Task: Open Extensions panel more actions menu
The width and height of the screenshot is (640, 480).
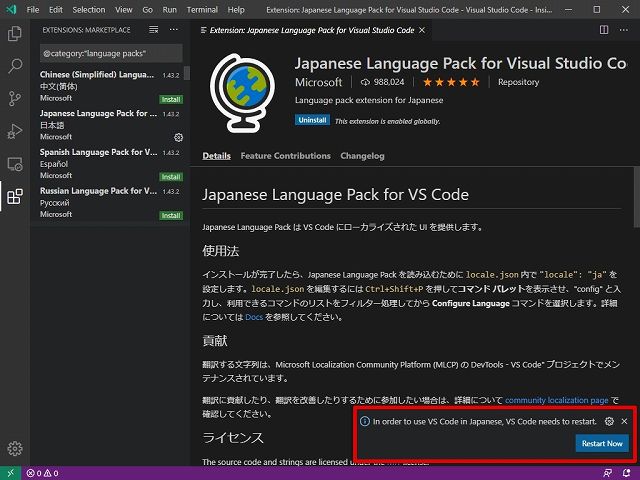Action: click(173, 30)
